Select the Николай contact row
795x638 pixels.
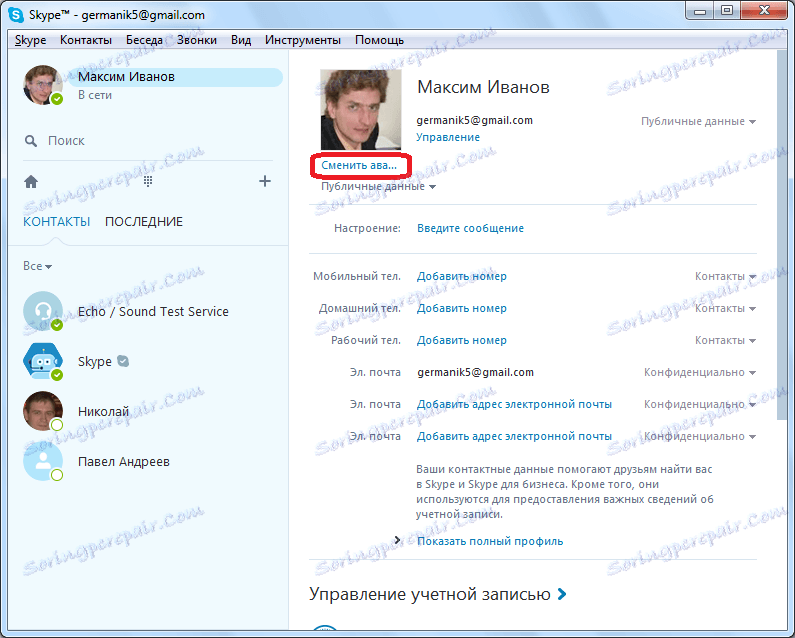(148, 411)
